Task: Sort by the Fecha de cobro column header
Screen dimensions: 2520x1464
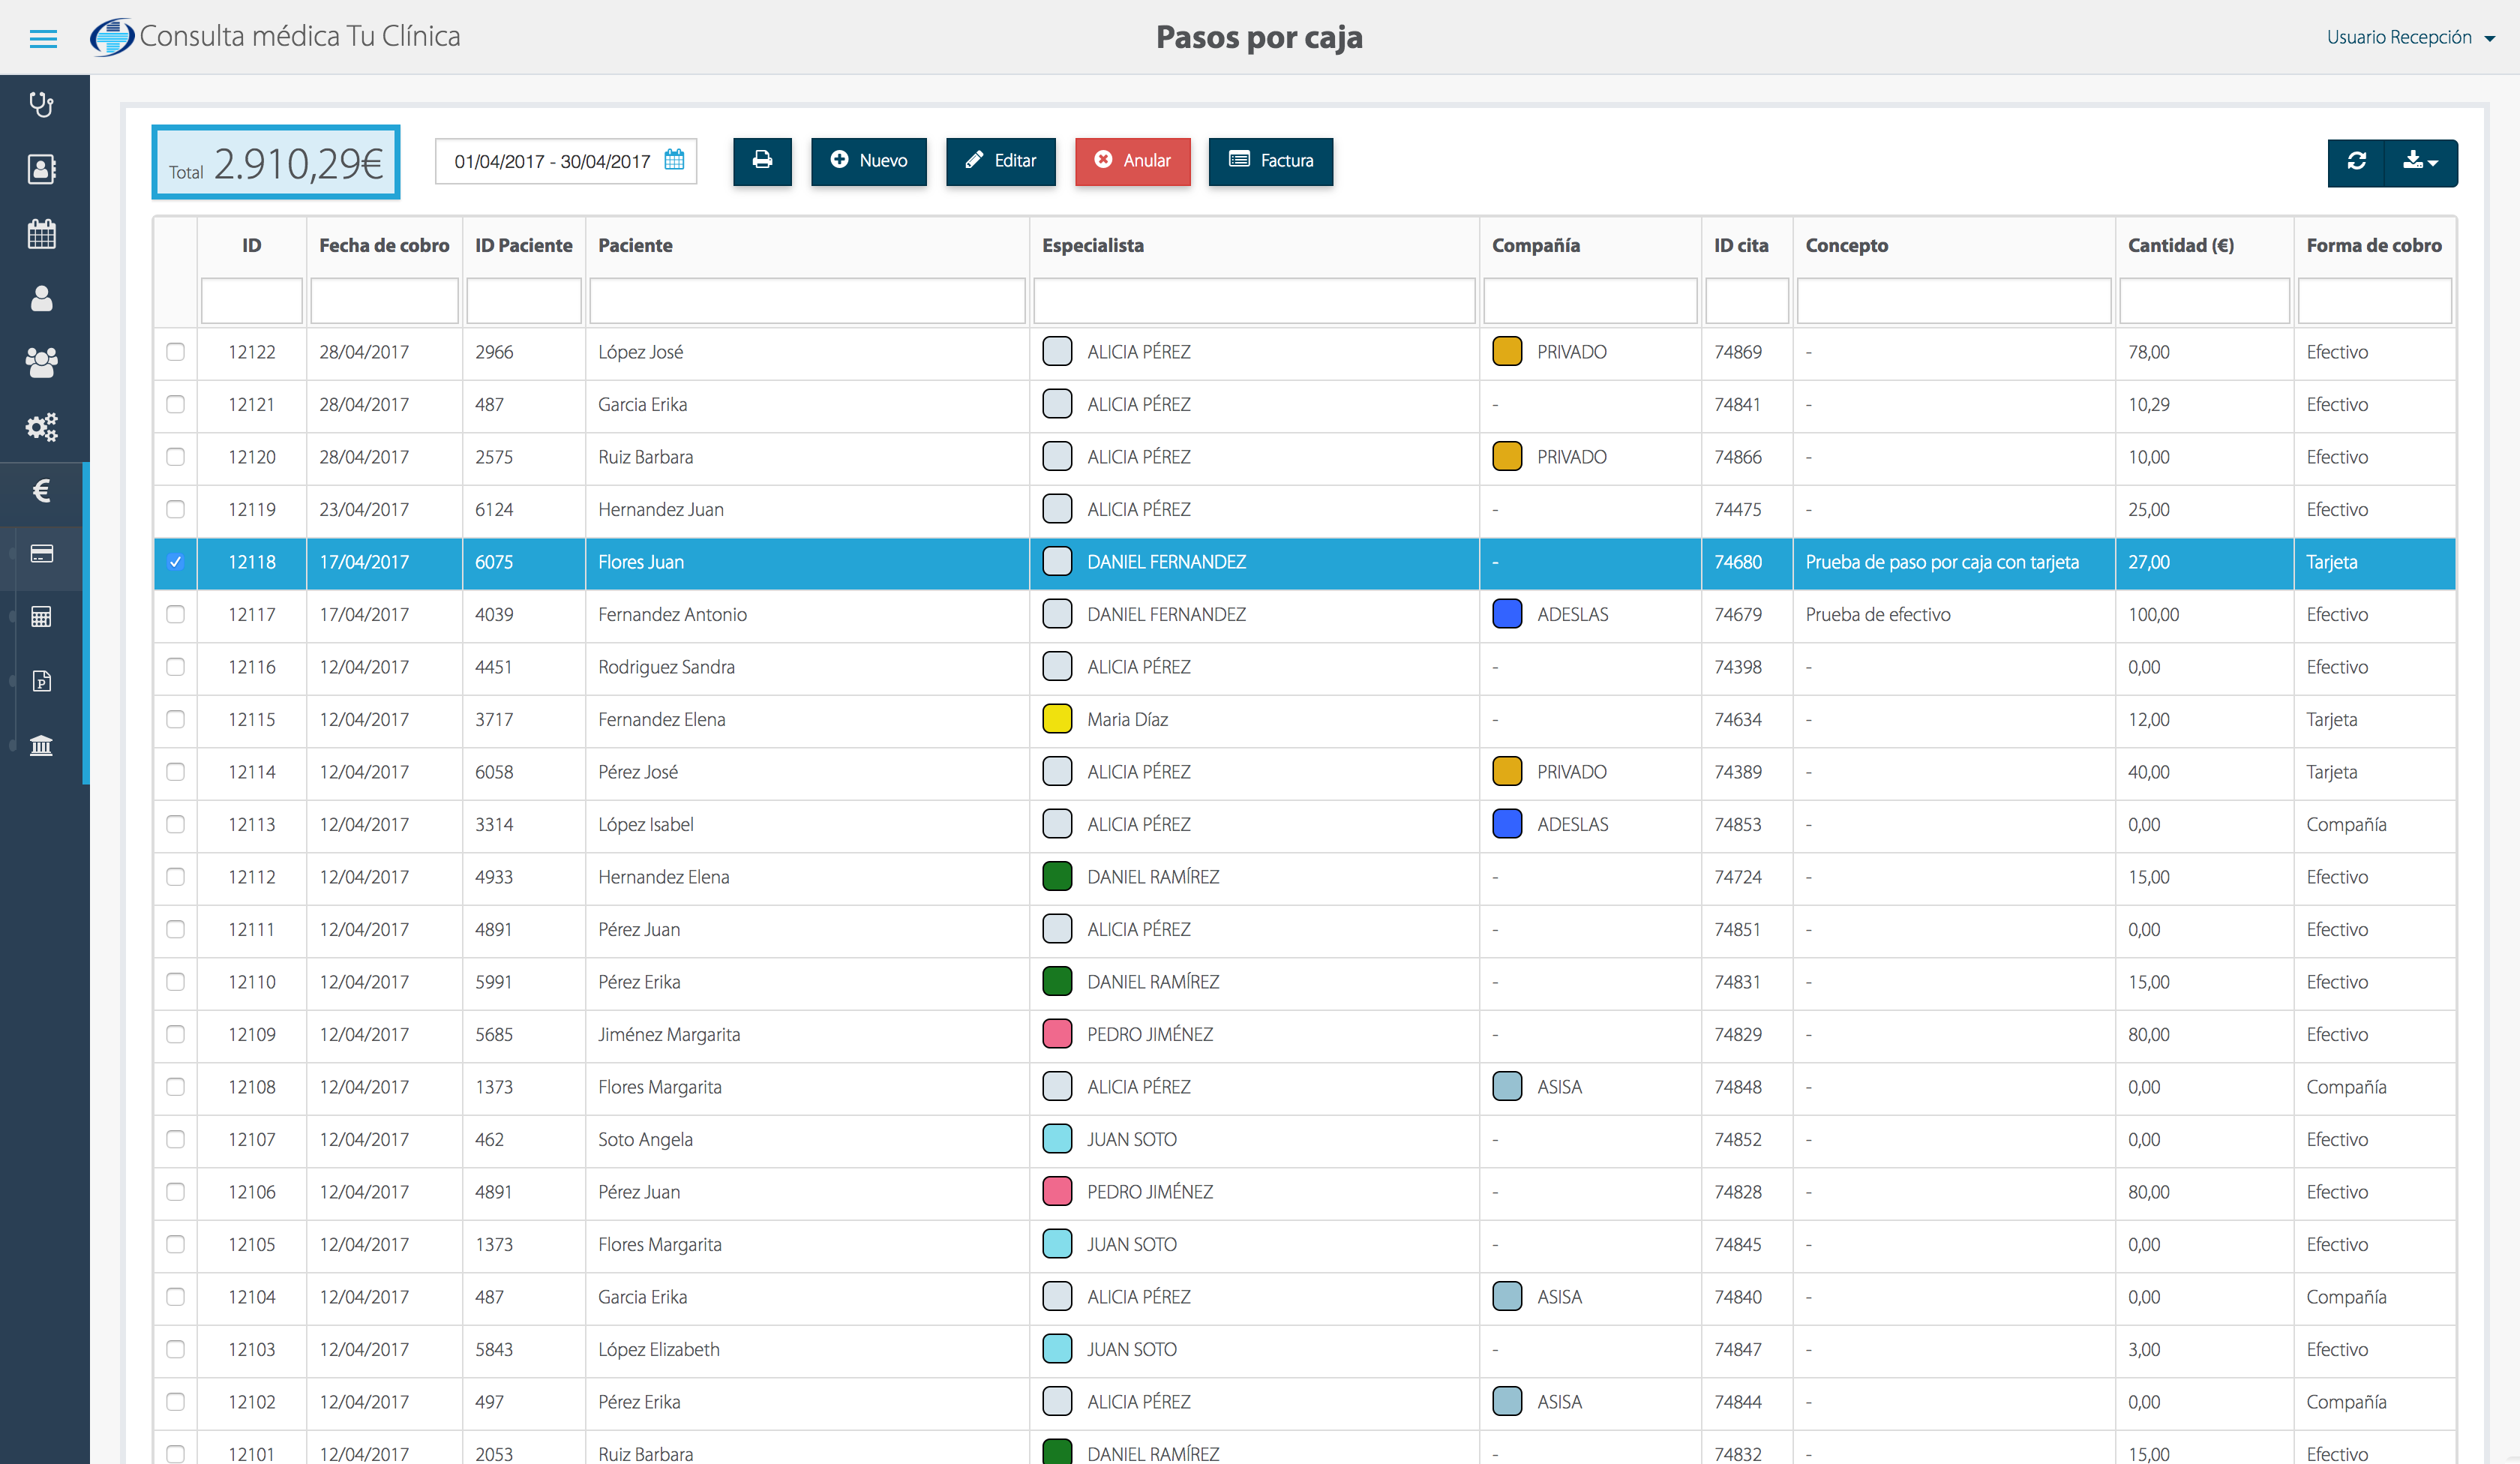Action: click(x=384, y=245)
